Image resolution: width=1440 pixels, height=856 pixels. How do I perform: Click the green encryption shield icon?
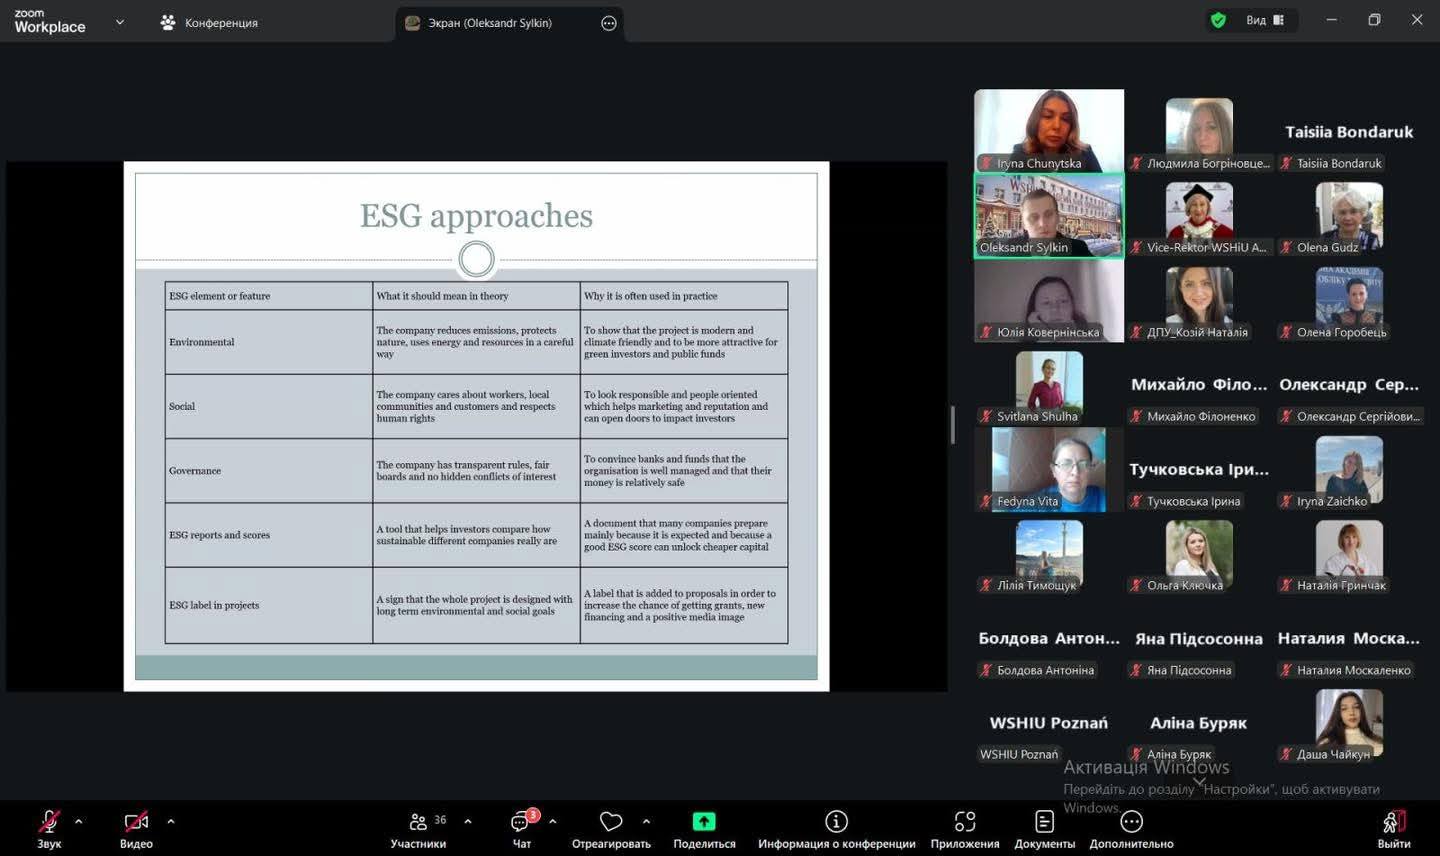pyautogui.click(x=1218, y=20)
